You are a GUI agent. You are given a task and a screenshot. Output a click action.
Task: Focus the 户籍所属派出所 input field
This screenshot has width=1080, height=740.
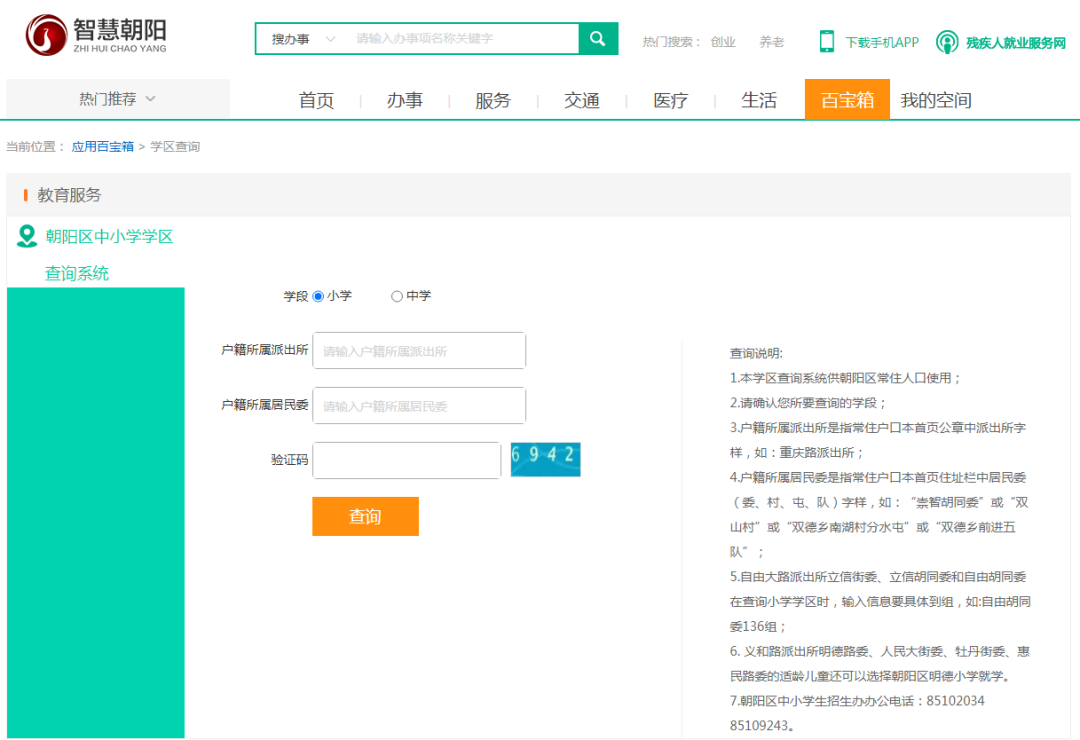pyautogui.click(x=419, y=351)
